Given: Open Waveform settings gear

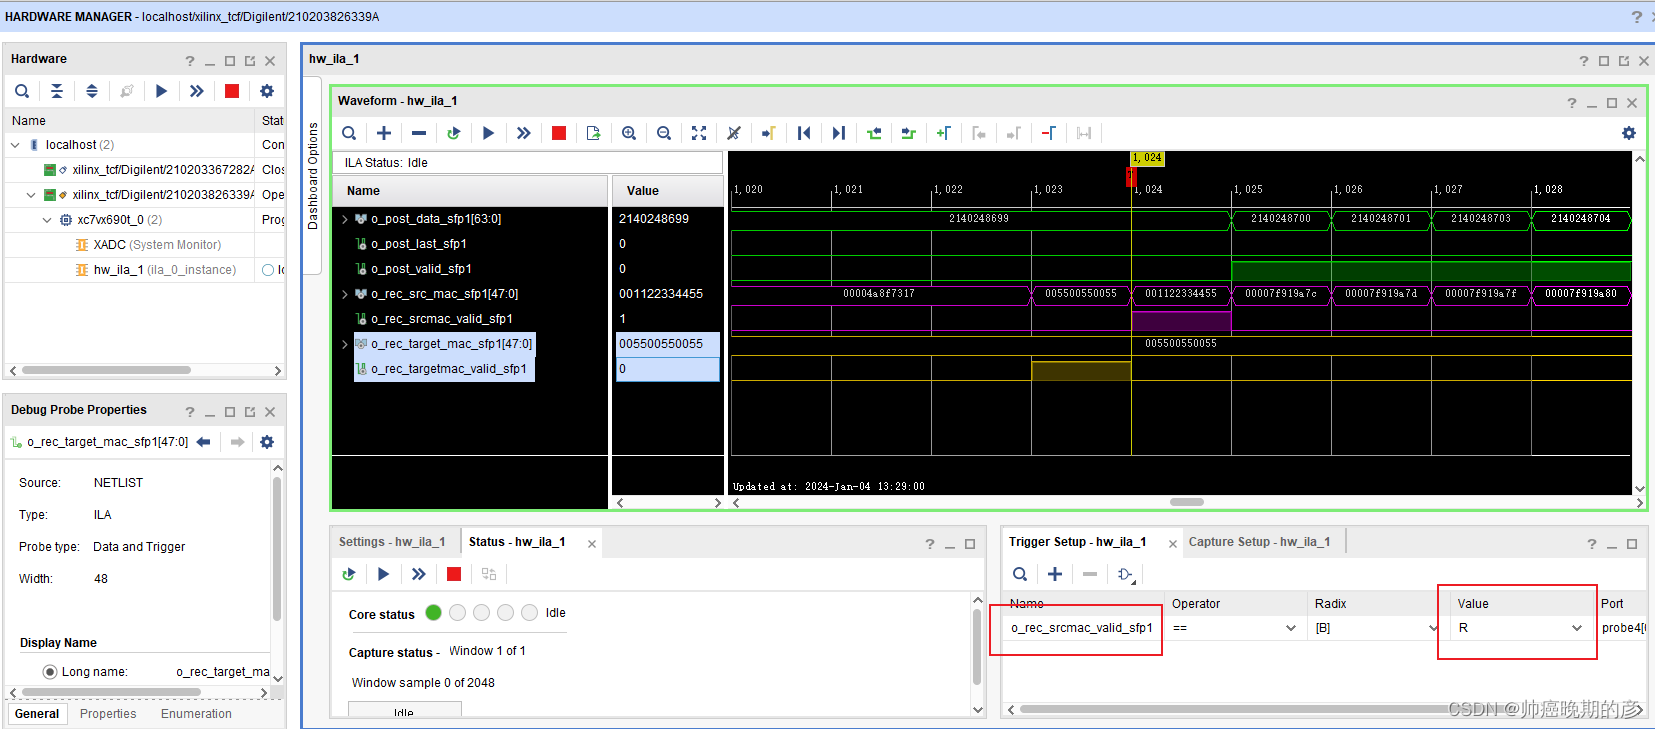Looking at the screenshot, I should click(1629, 133).
